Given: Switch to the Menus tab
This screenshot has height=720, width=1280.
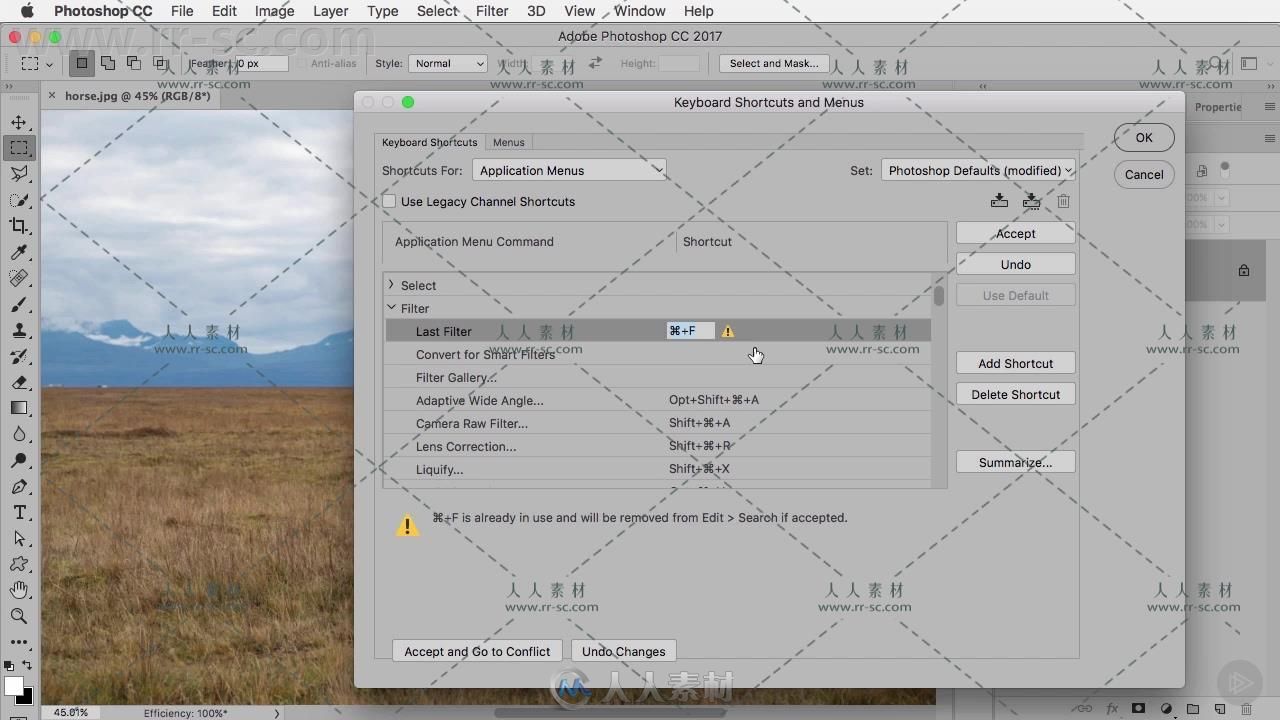Looking at the screenshot, I should 508,142.
